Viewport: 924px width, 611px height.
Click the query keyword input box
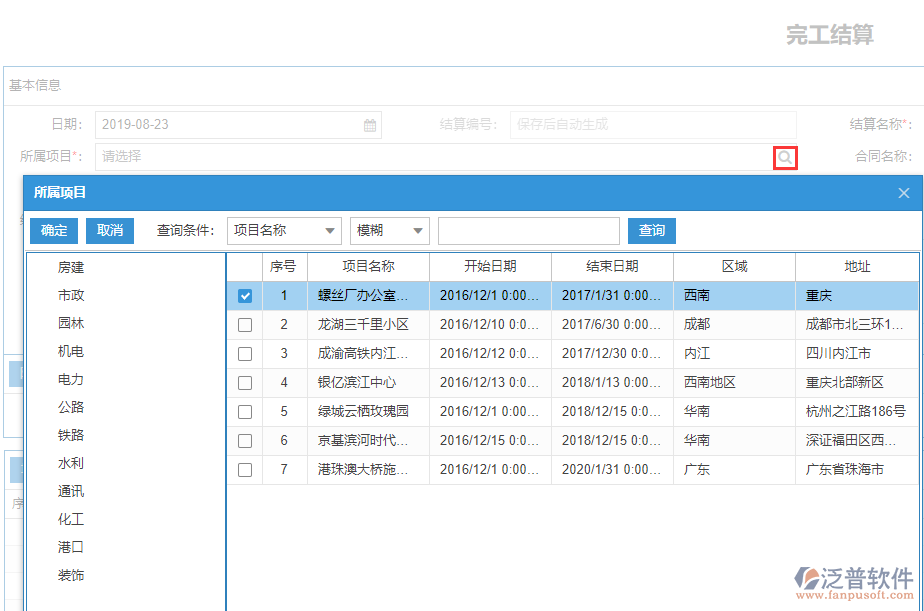(x=529, y=230)
